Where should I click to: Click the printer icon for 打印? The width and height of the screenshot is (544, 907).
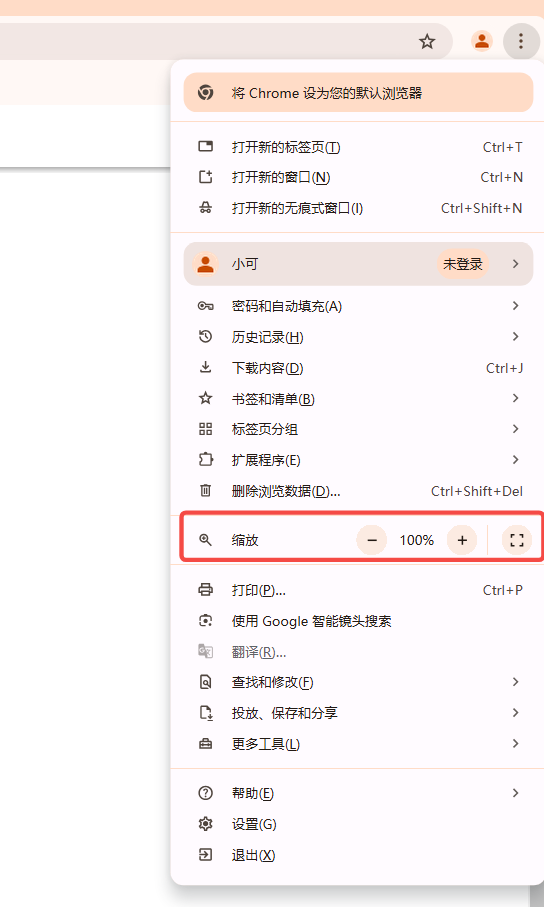pyautogui.click(x=205, y=590)
